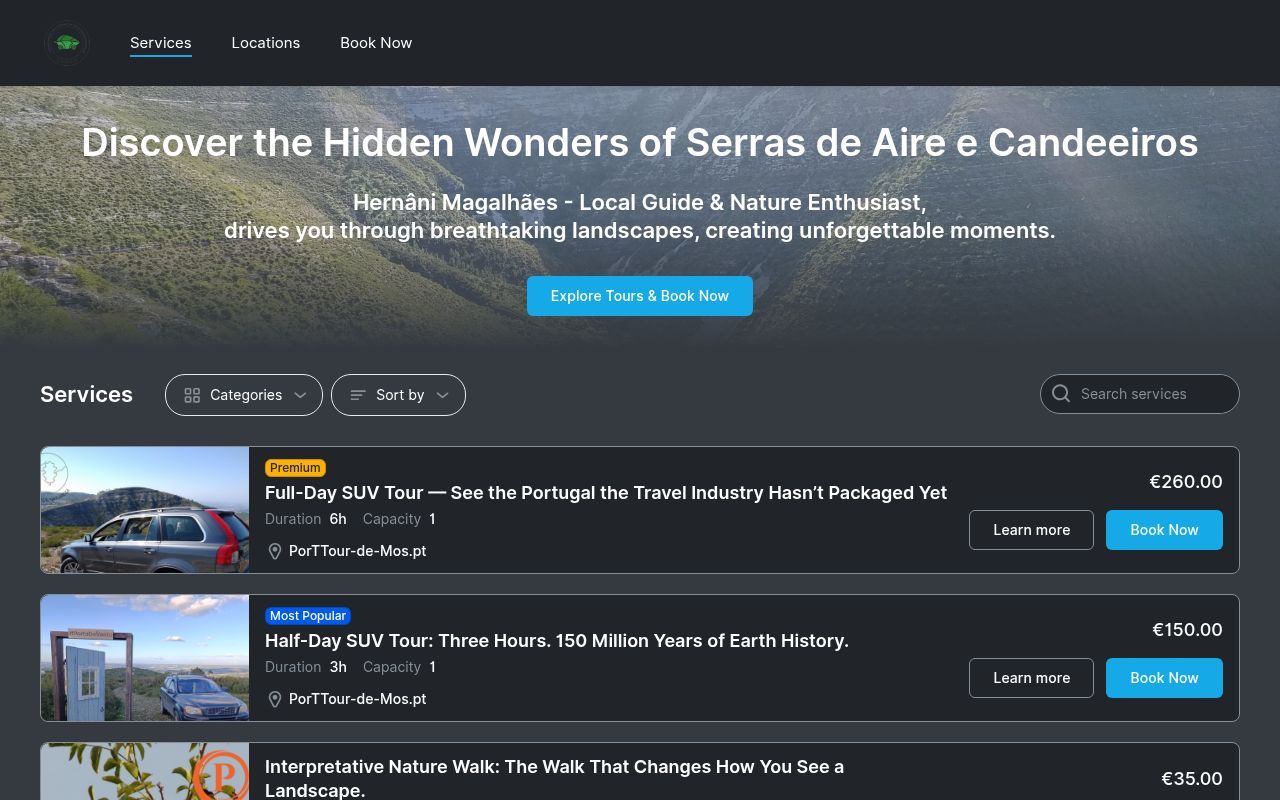1280x800 pixels.
Task: Learn more about the Full-Day SUV Tour
Action: click(1031, 530)
